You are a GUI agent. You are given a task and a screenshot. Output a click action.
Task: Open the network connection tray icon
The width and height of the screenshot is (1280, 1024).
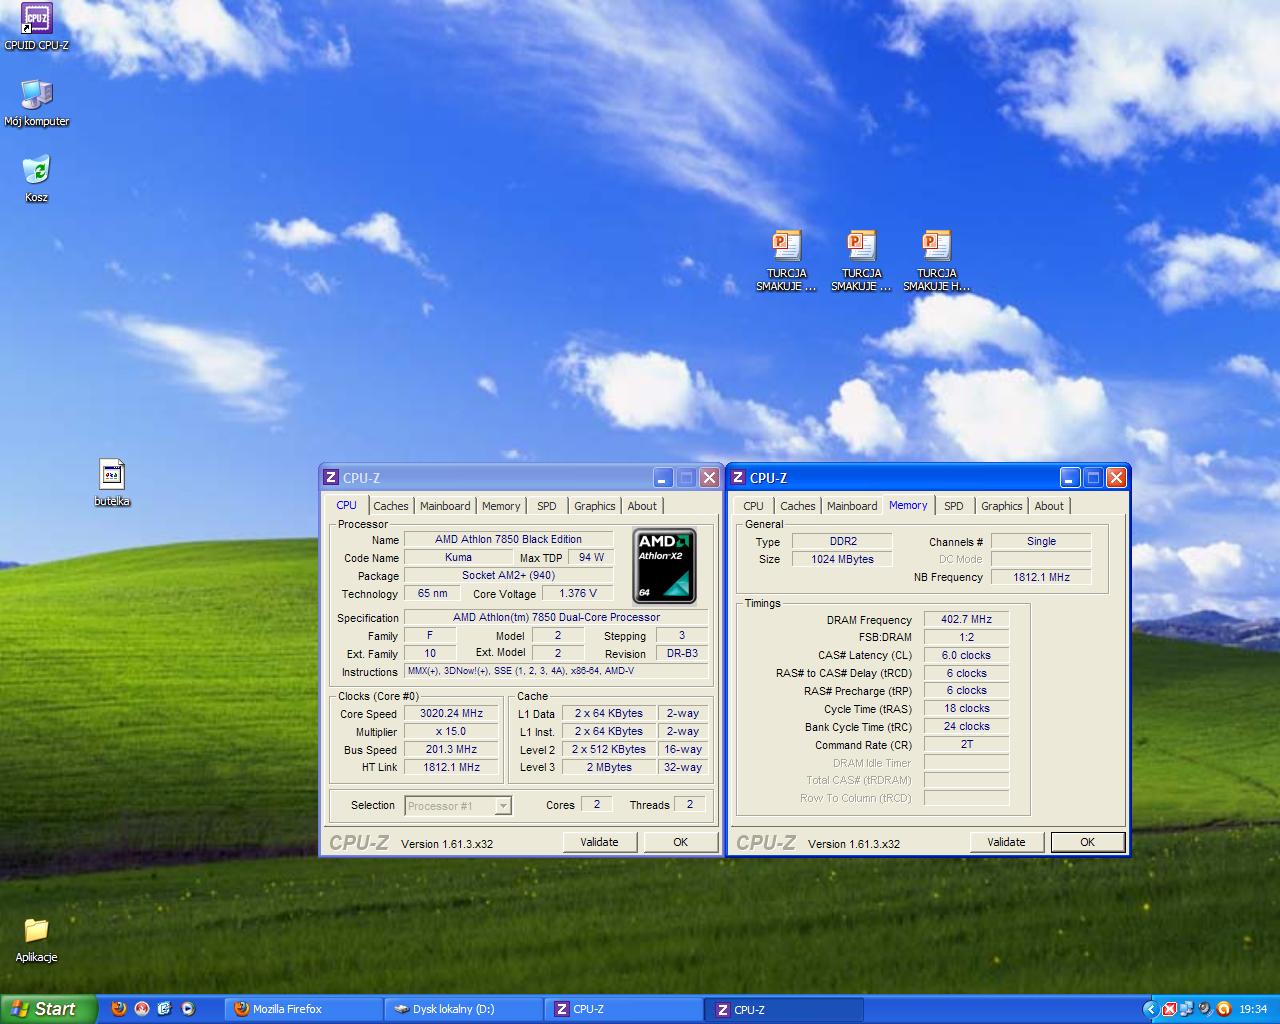[1186, 1009]
